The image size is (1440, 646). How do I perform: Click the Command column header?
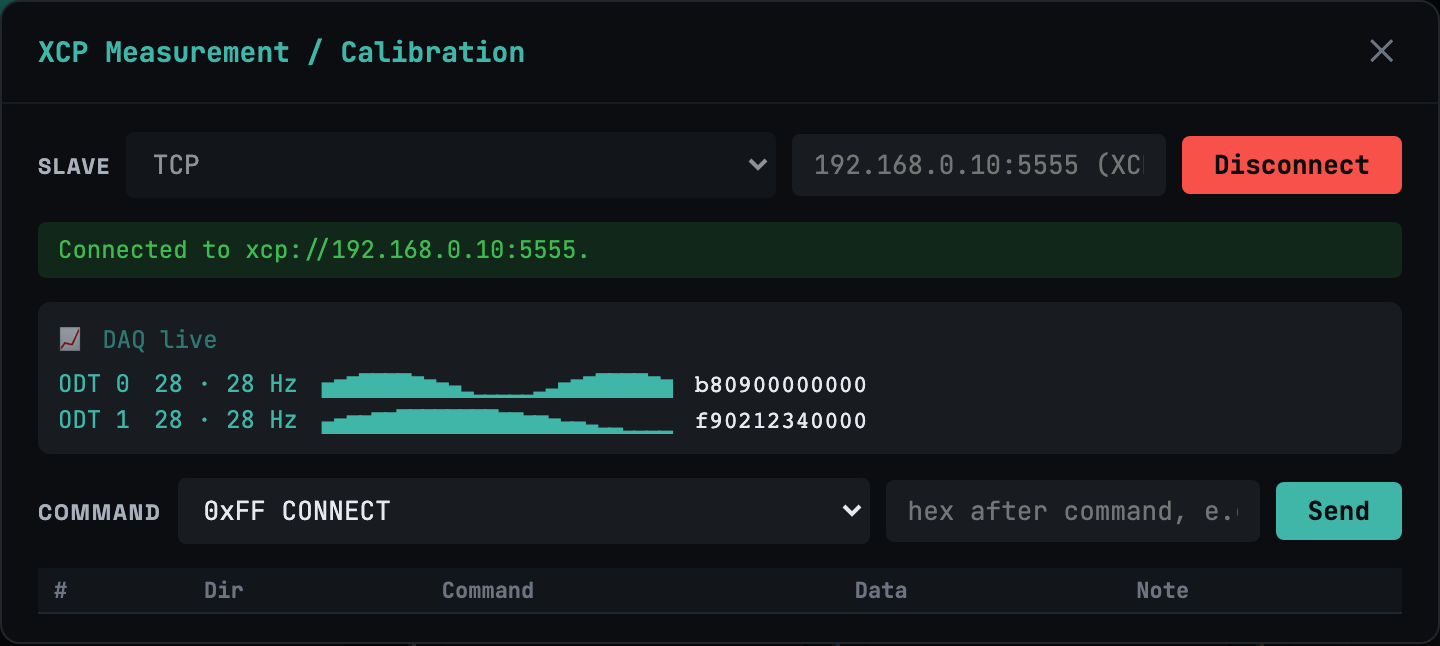(488, 590)
